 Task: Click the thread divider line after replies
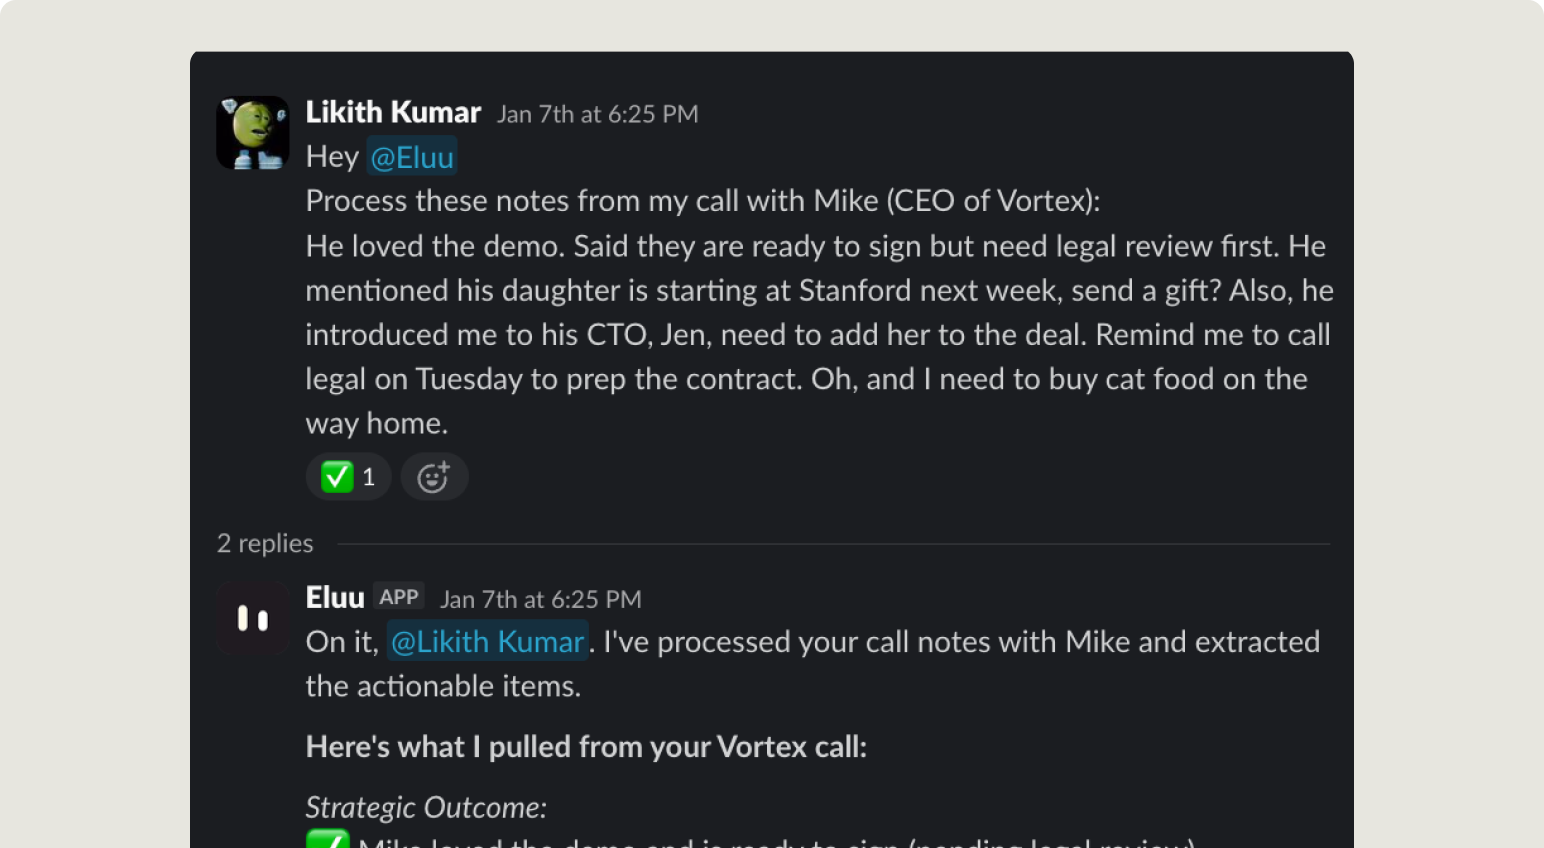click(832, 544)
